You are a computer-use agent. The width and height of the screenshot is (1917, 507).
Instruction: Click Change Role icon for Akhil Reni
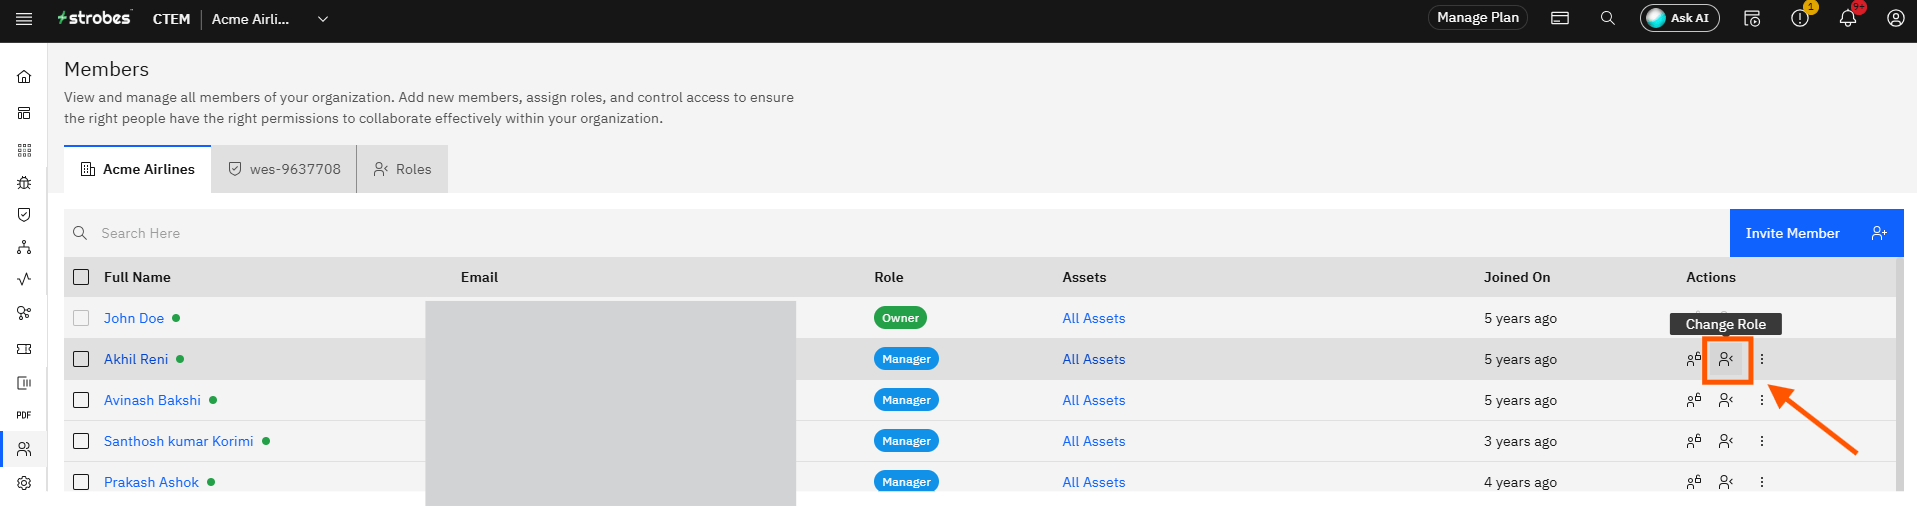(1726, 359)
